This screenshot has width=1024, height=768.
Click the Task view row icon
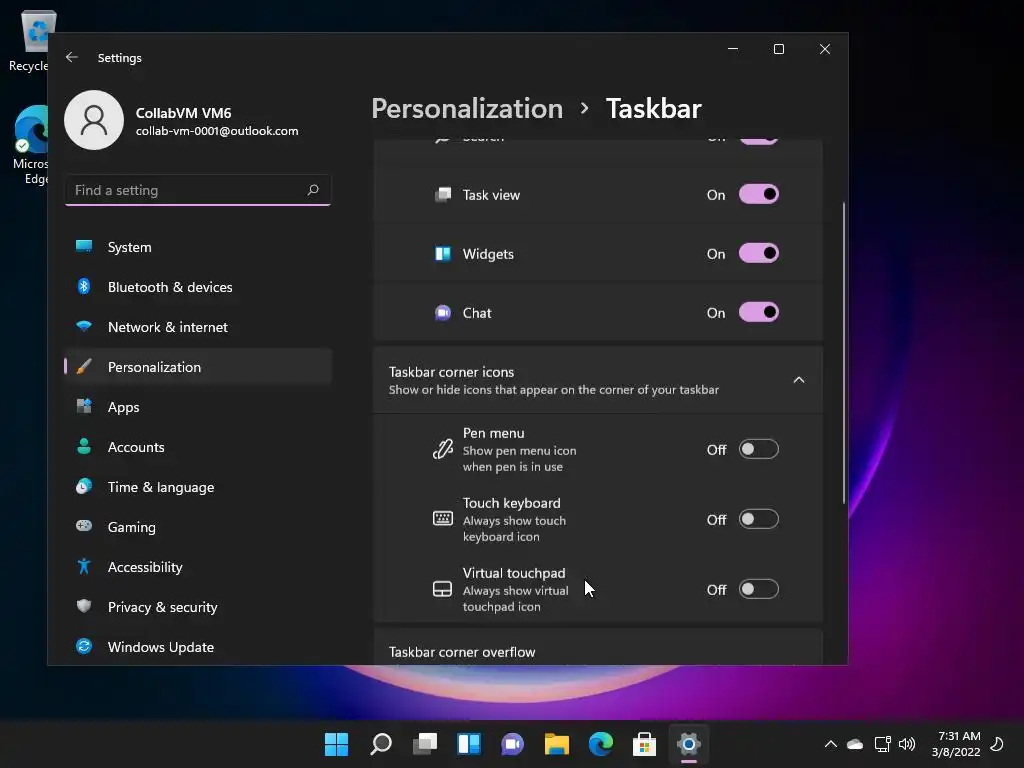click(443, 195)
